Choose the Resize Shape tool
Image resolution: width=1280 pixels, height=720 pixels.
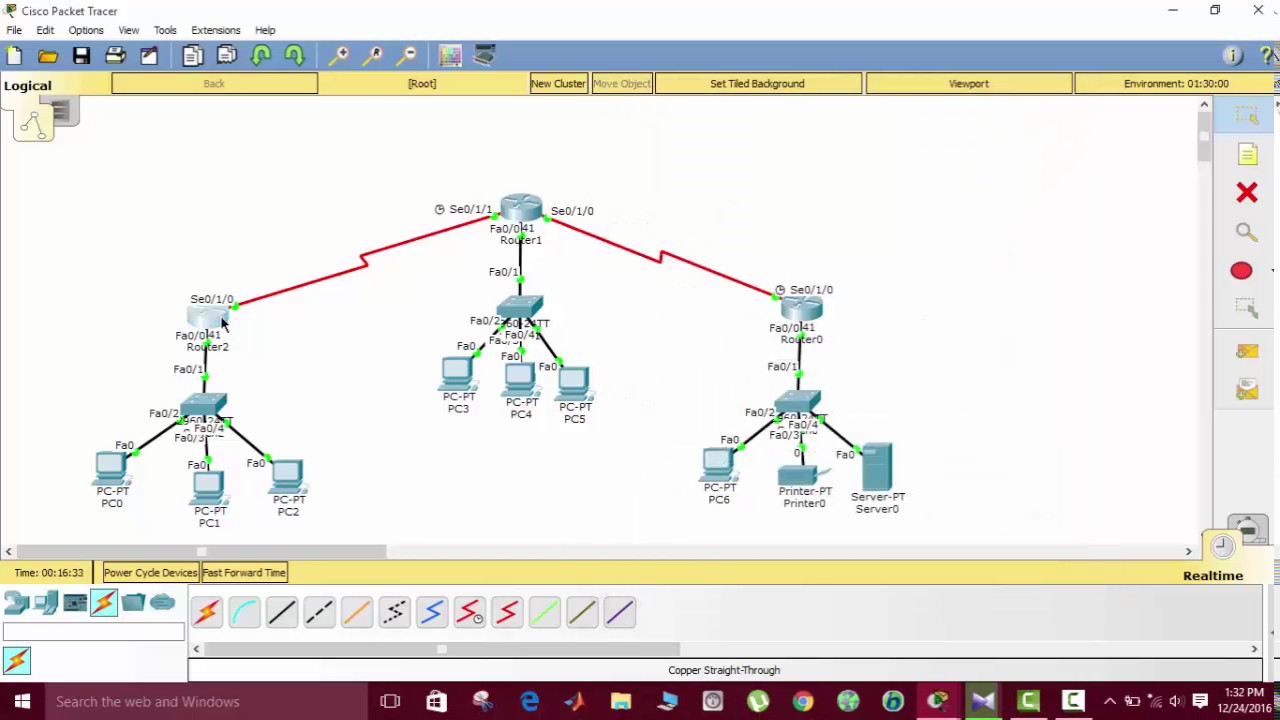tap(1246, 310)
